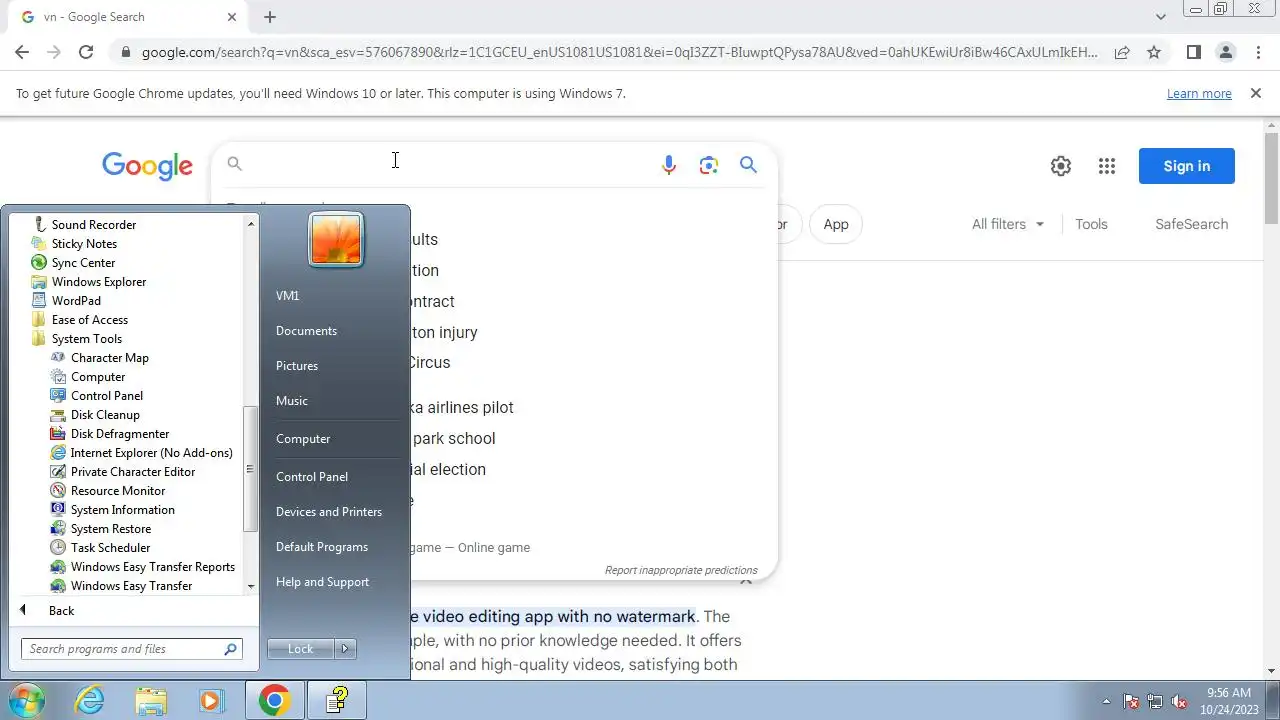1280x720 pixels.
Task: Open Character Map utility
Action: tap(109, 358)
